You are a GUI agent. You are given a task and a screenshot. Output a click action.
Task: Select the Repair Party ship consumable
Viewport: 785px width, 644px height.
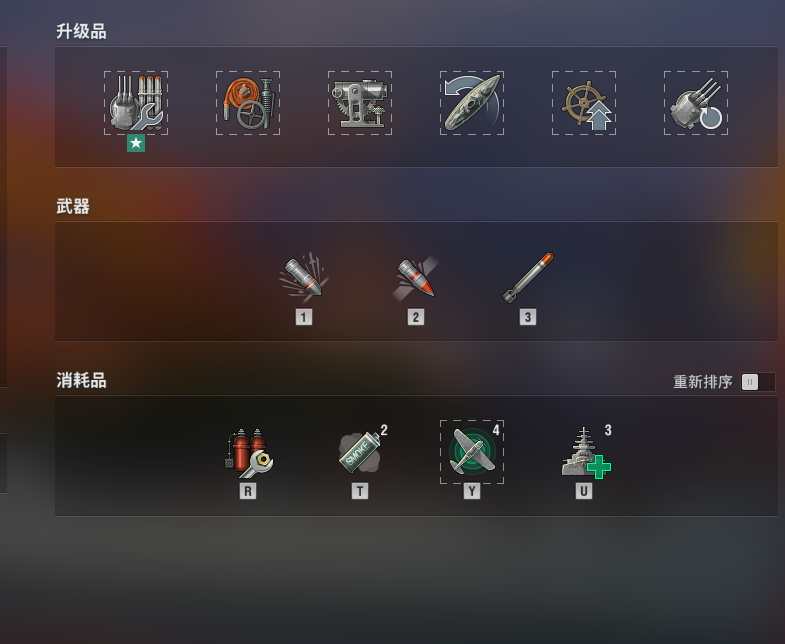tap(585, 453)
